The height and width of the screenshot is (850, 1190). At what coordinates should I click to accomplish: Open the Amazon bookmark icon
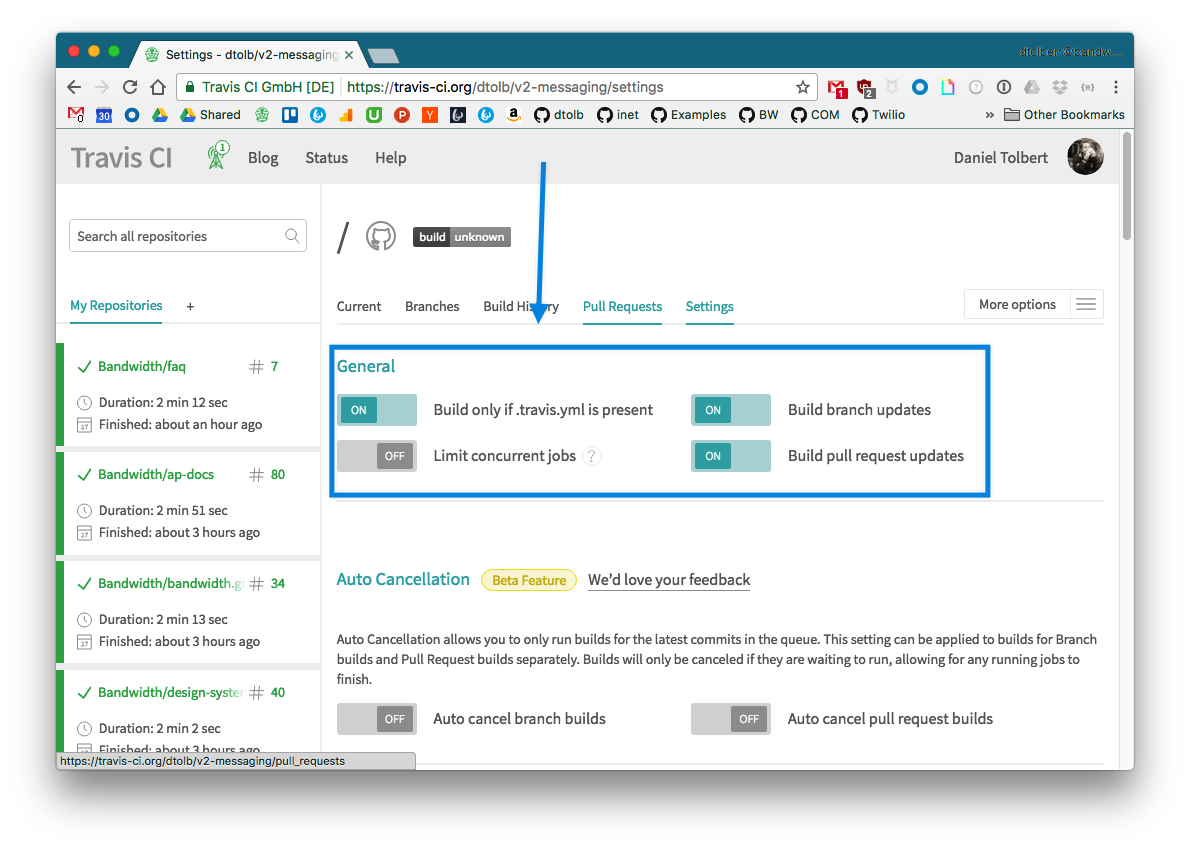(514, 115)
